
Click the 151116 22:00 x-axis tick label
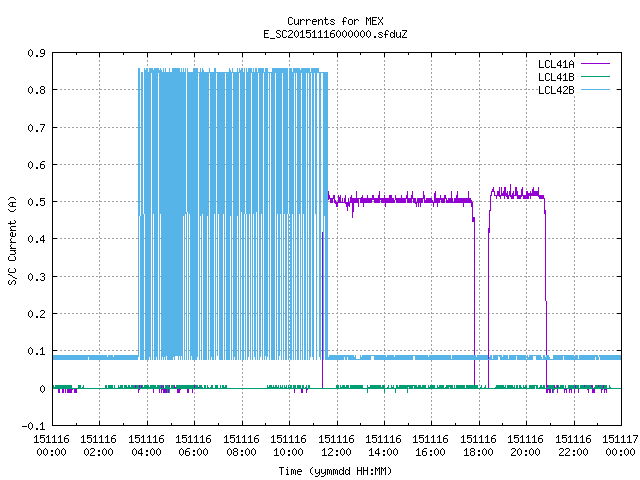tap(573, 446)
